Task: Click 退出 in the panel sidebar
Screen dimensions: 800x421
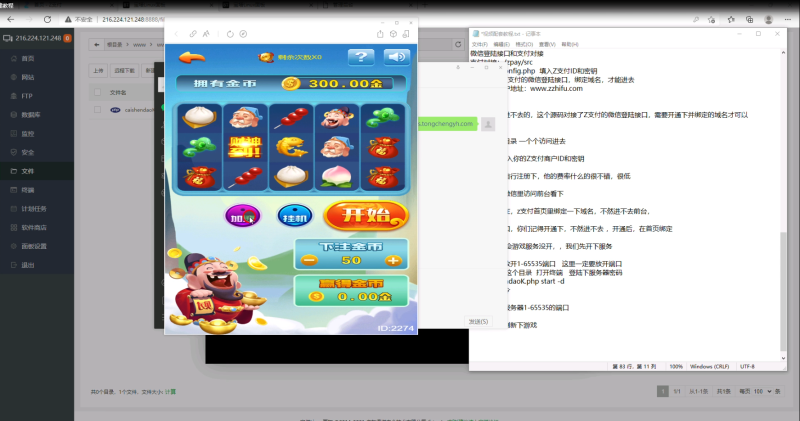Action: (28, 265)
